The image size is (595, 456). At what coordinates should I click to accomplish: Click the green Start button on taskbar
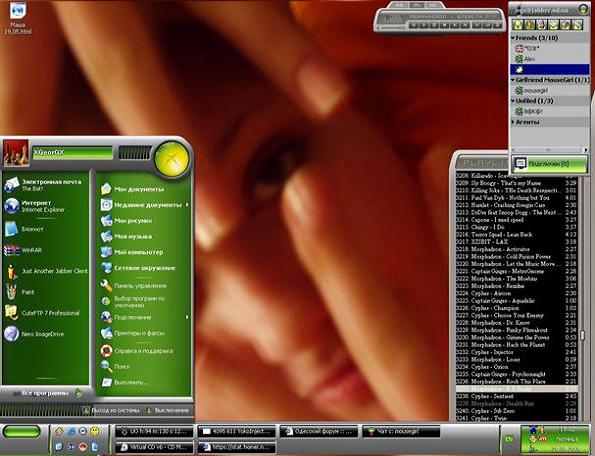[21, 432]
